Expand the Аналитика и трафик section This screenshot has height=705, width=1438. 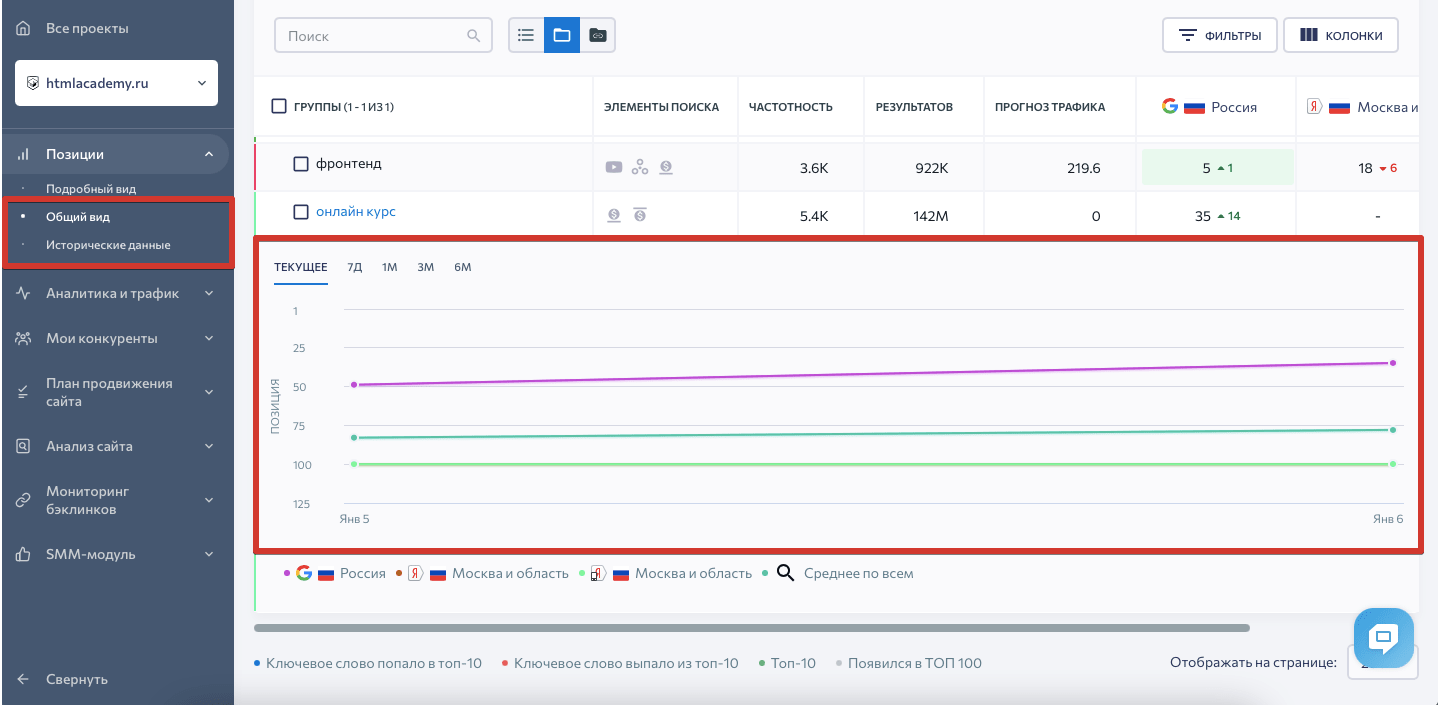pos(209,294)
